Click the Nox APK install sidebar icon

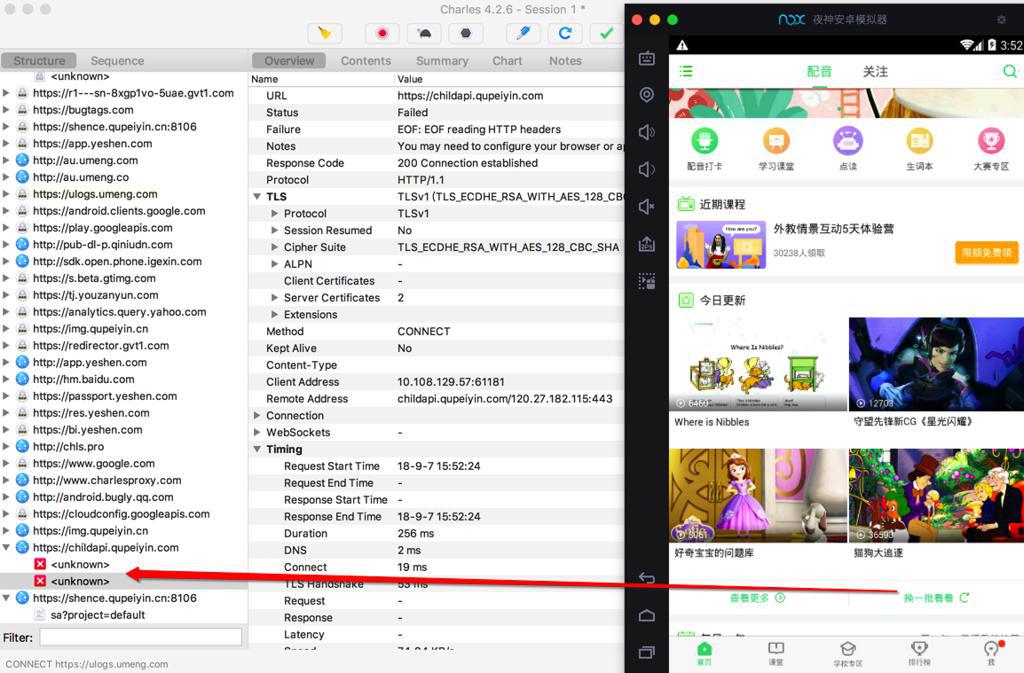(647, 244)
